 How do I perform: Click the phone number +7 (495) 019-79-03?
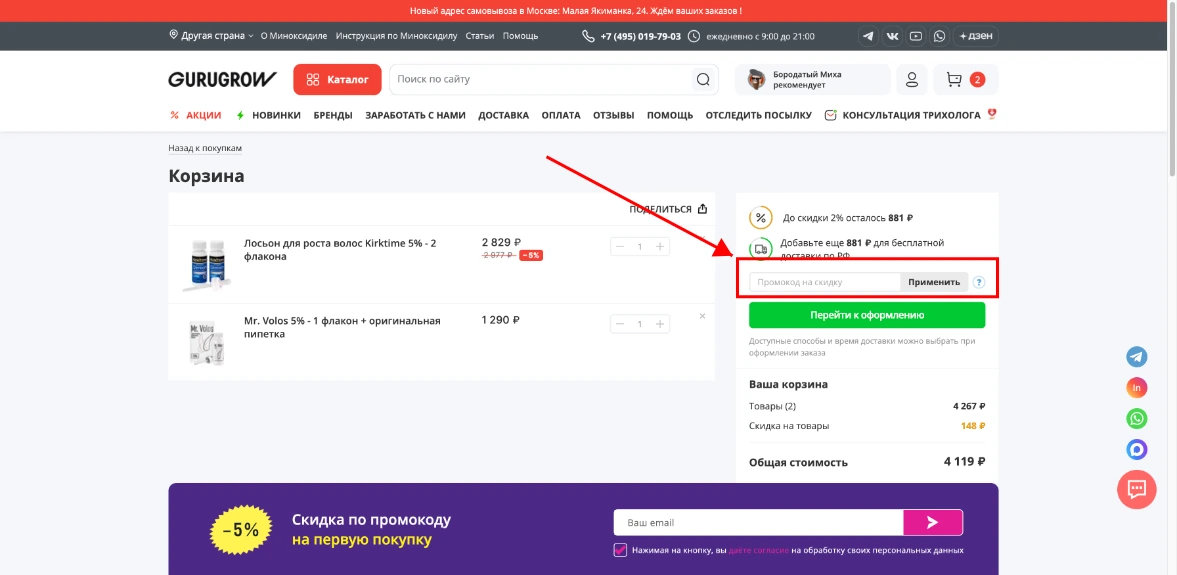point(640,36)
